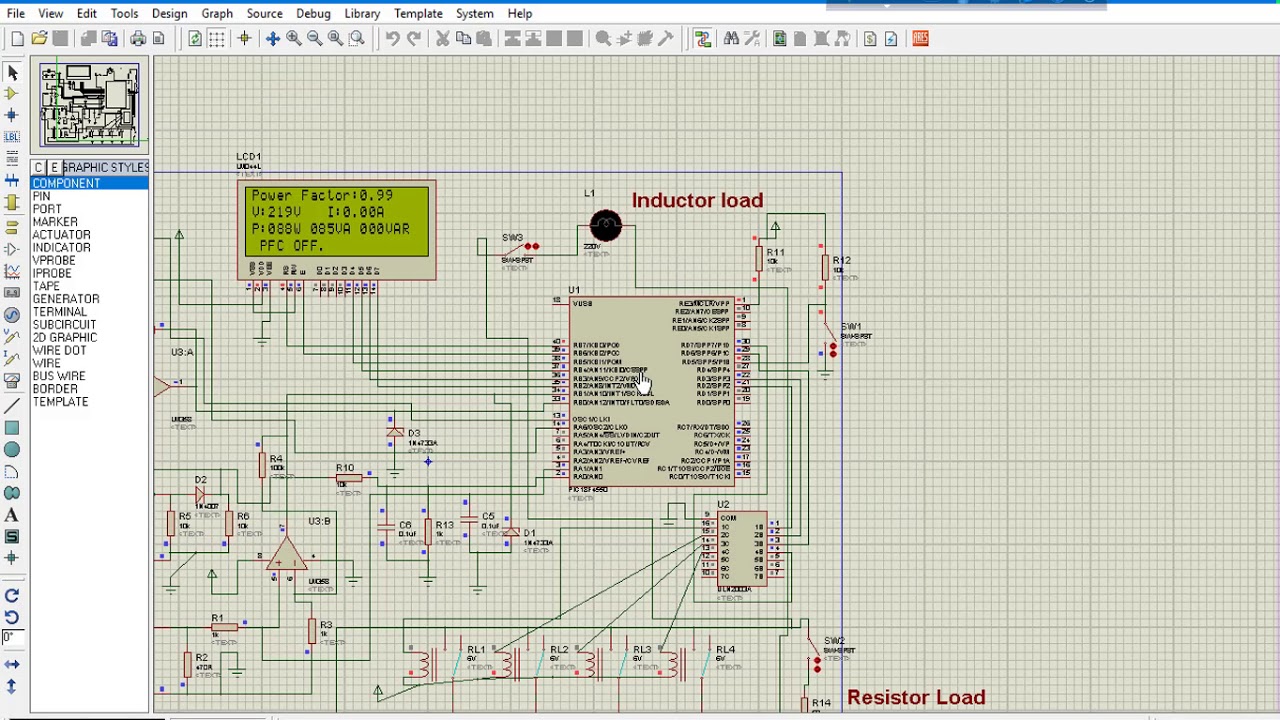The width and height of the screenshot is (1280, 720).
Task: Run the electrical rules check
Action: tap(891, 39)
